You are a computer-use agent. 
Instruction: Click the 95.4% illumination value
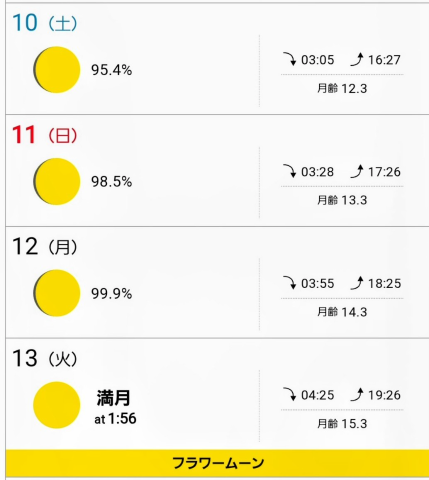point(112,70)
